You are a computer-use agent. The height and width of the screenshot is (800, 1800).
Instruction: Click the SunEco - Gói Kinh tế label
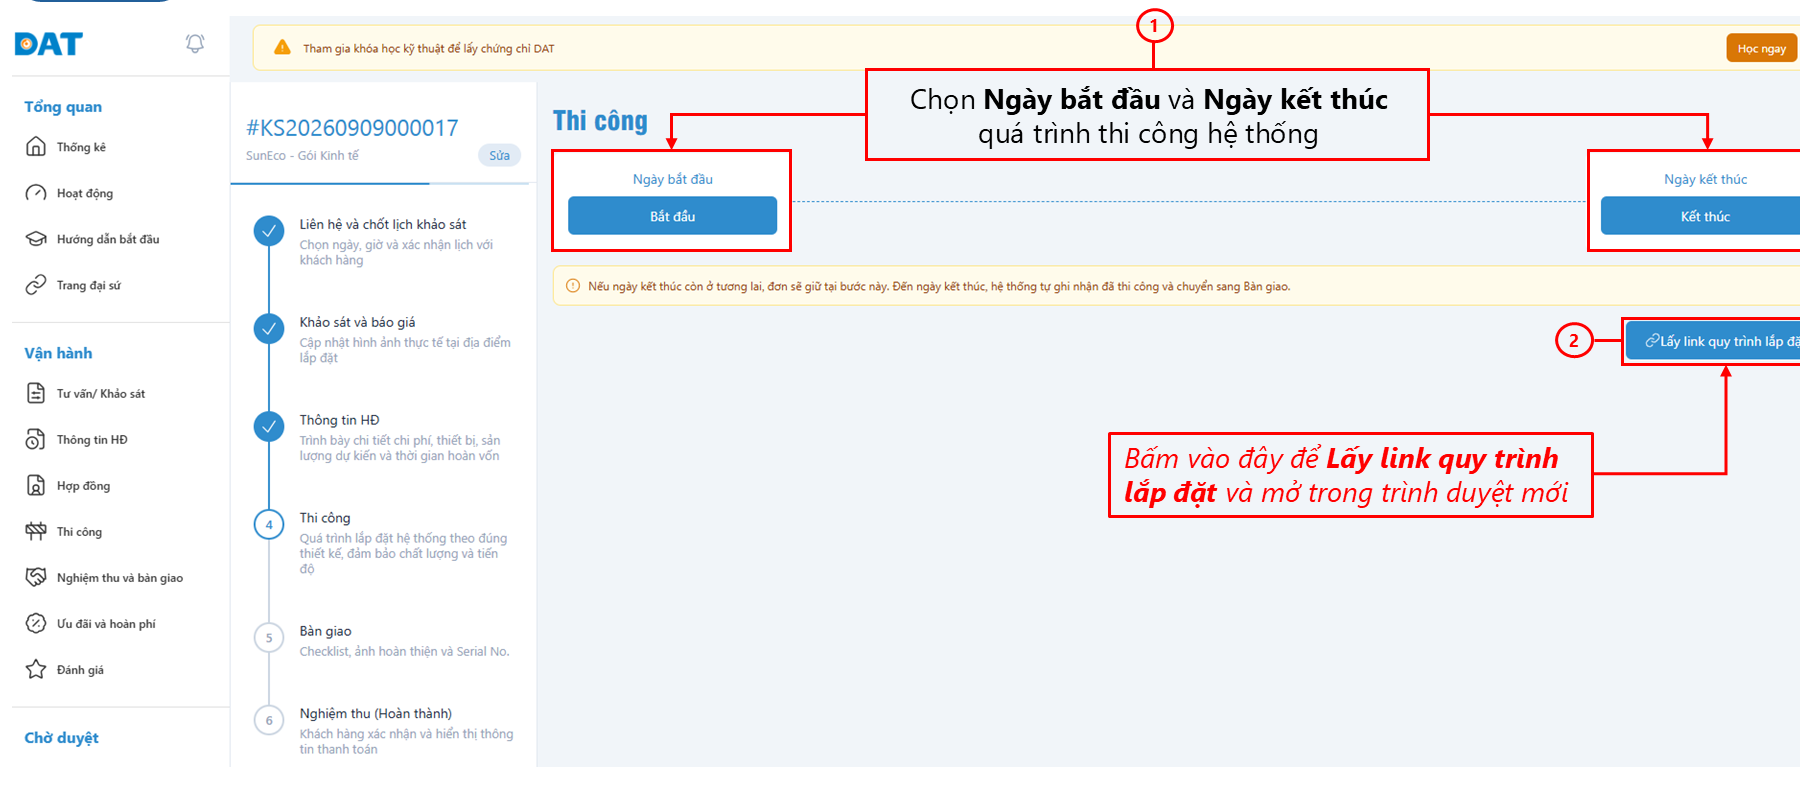[x=302, y=155]
